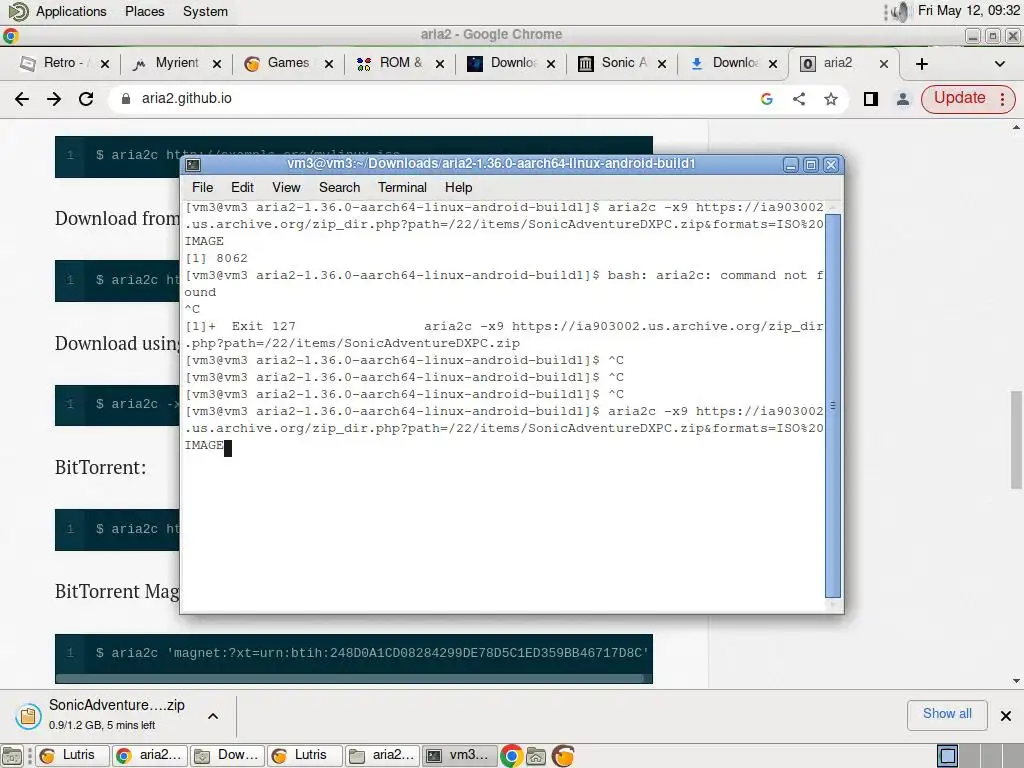1024x768 pixels.
Task: Close the Games tab
Action: click(x=328, y=63)
